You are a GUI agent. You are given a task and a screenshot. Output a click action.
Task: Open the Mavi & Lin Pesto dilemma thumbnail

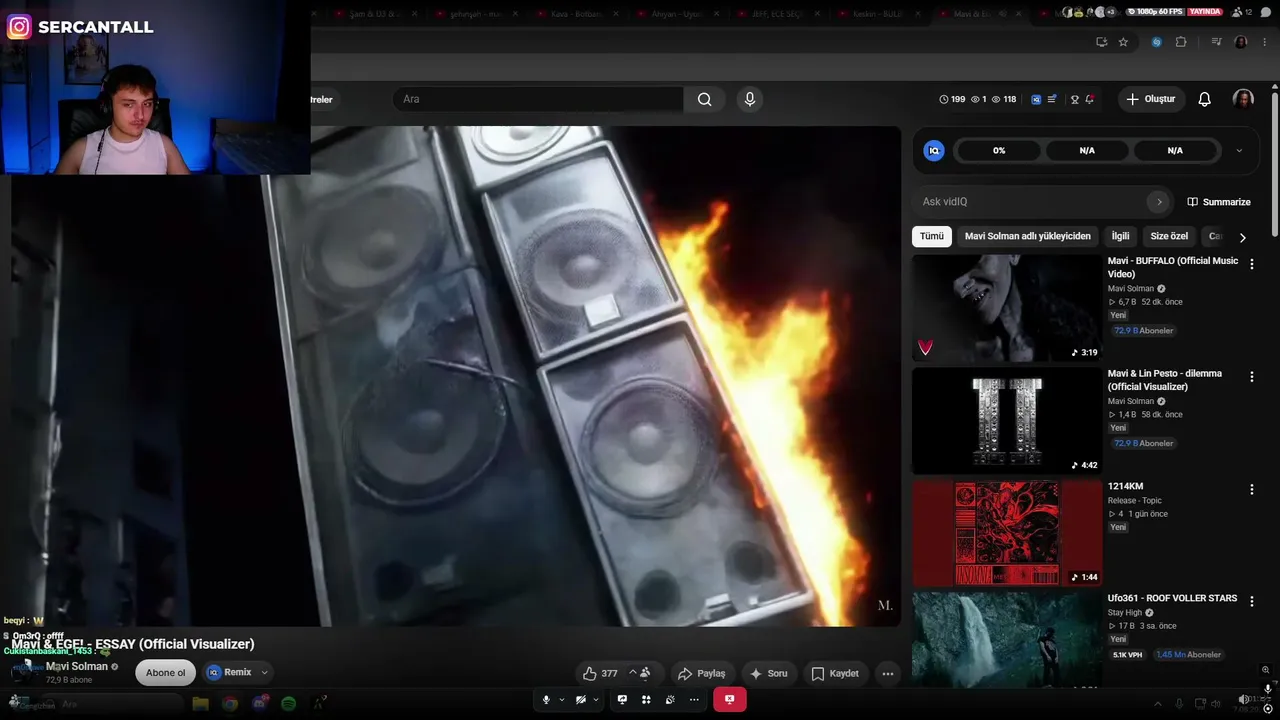click(1007, 421)
